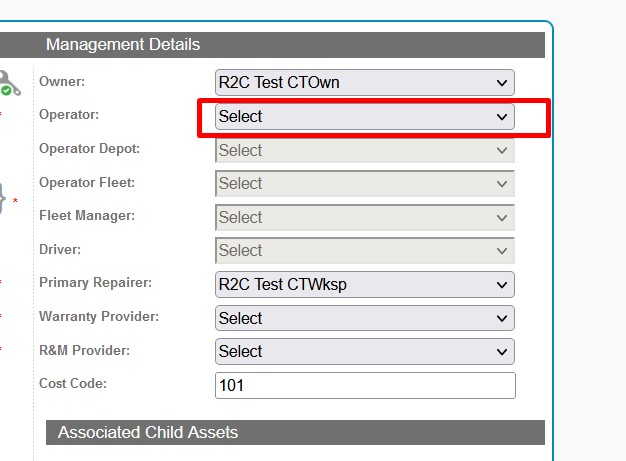Click the curly bracket icon at left edge
Screen dimensions: 626x461
pyautogui.click(x=3, y=198)
